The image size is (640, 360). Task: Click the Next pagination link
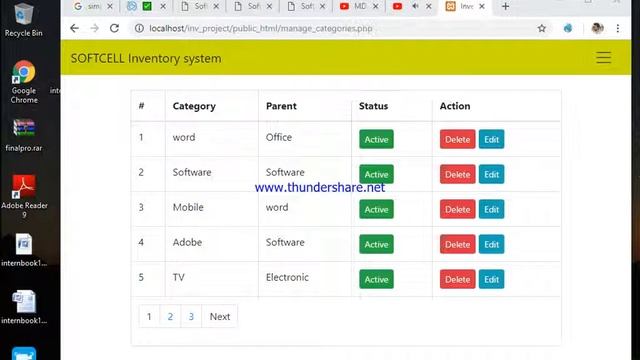coord(220,316)
